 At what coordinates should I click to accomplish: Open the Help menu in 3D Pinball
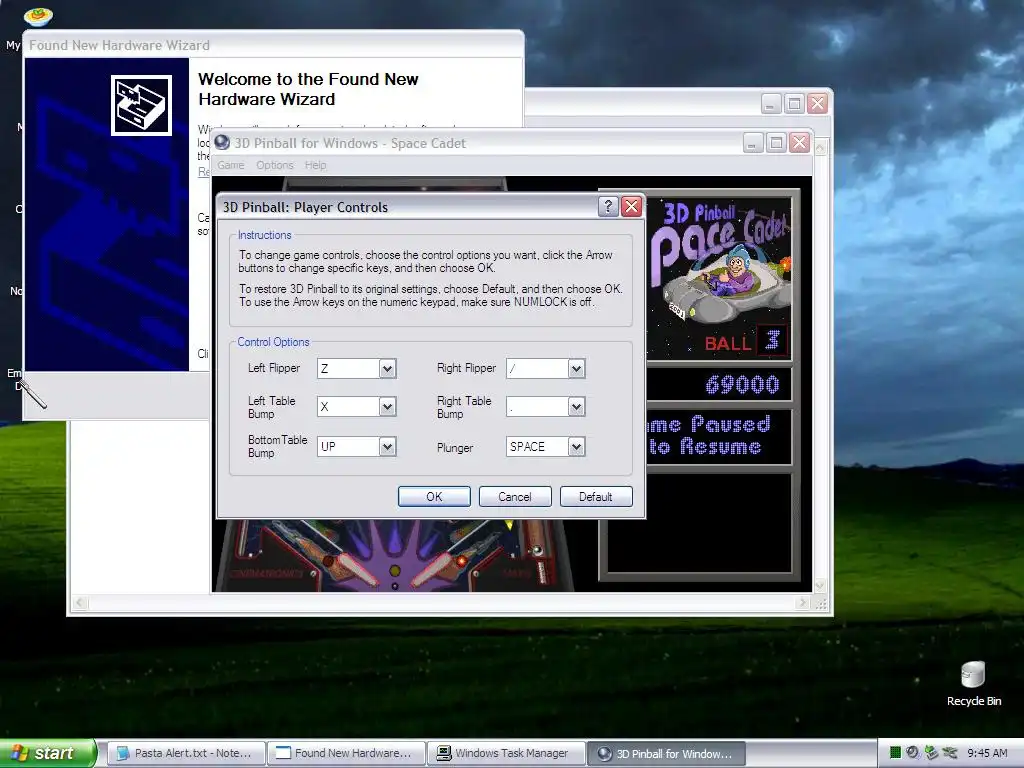[315, 165]
